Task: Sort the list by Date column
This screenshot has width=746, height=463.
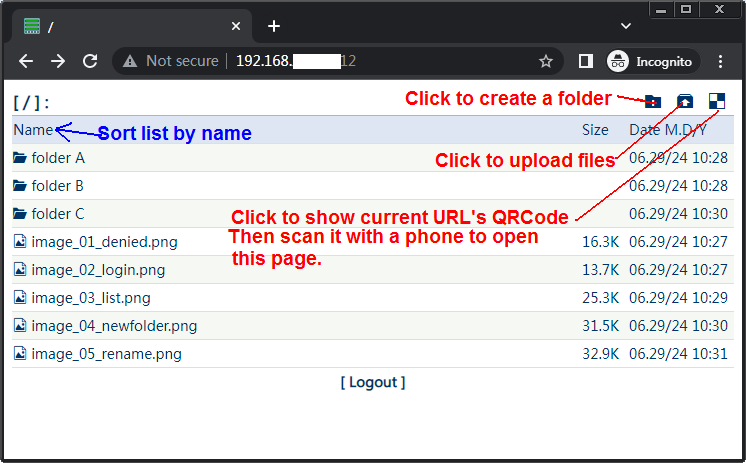Action: point(667,130)
